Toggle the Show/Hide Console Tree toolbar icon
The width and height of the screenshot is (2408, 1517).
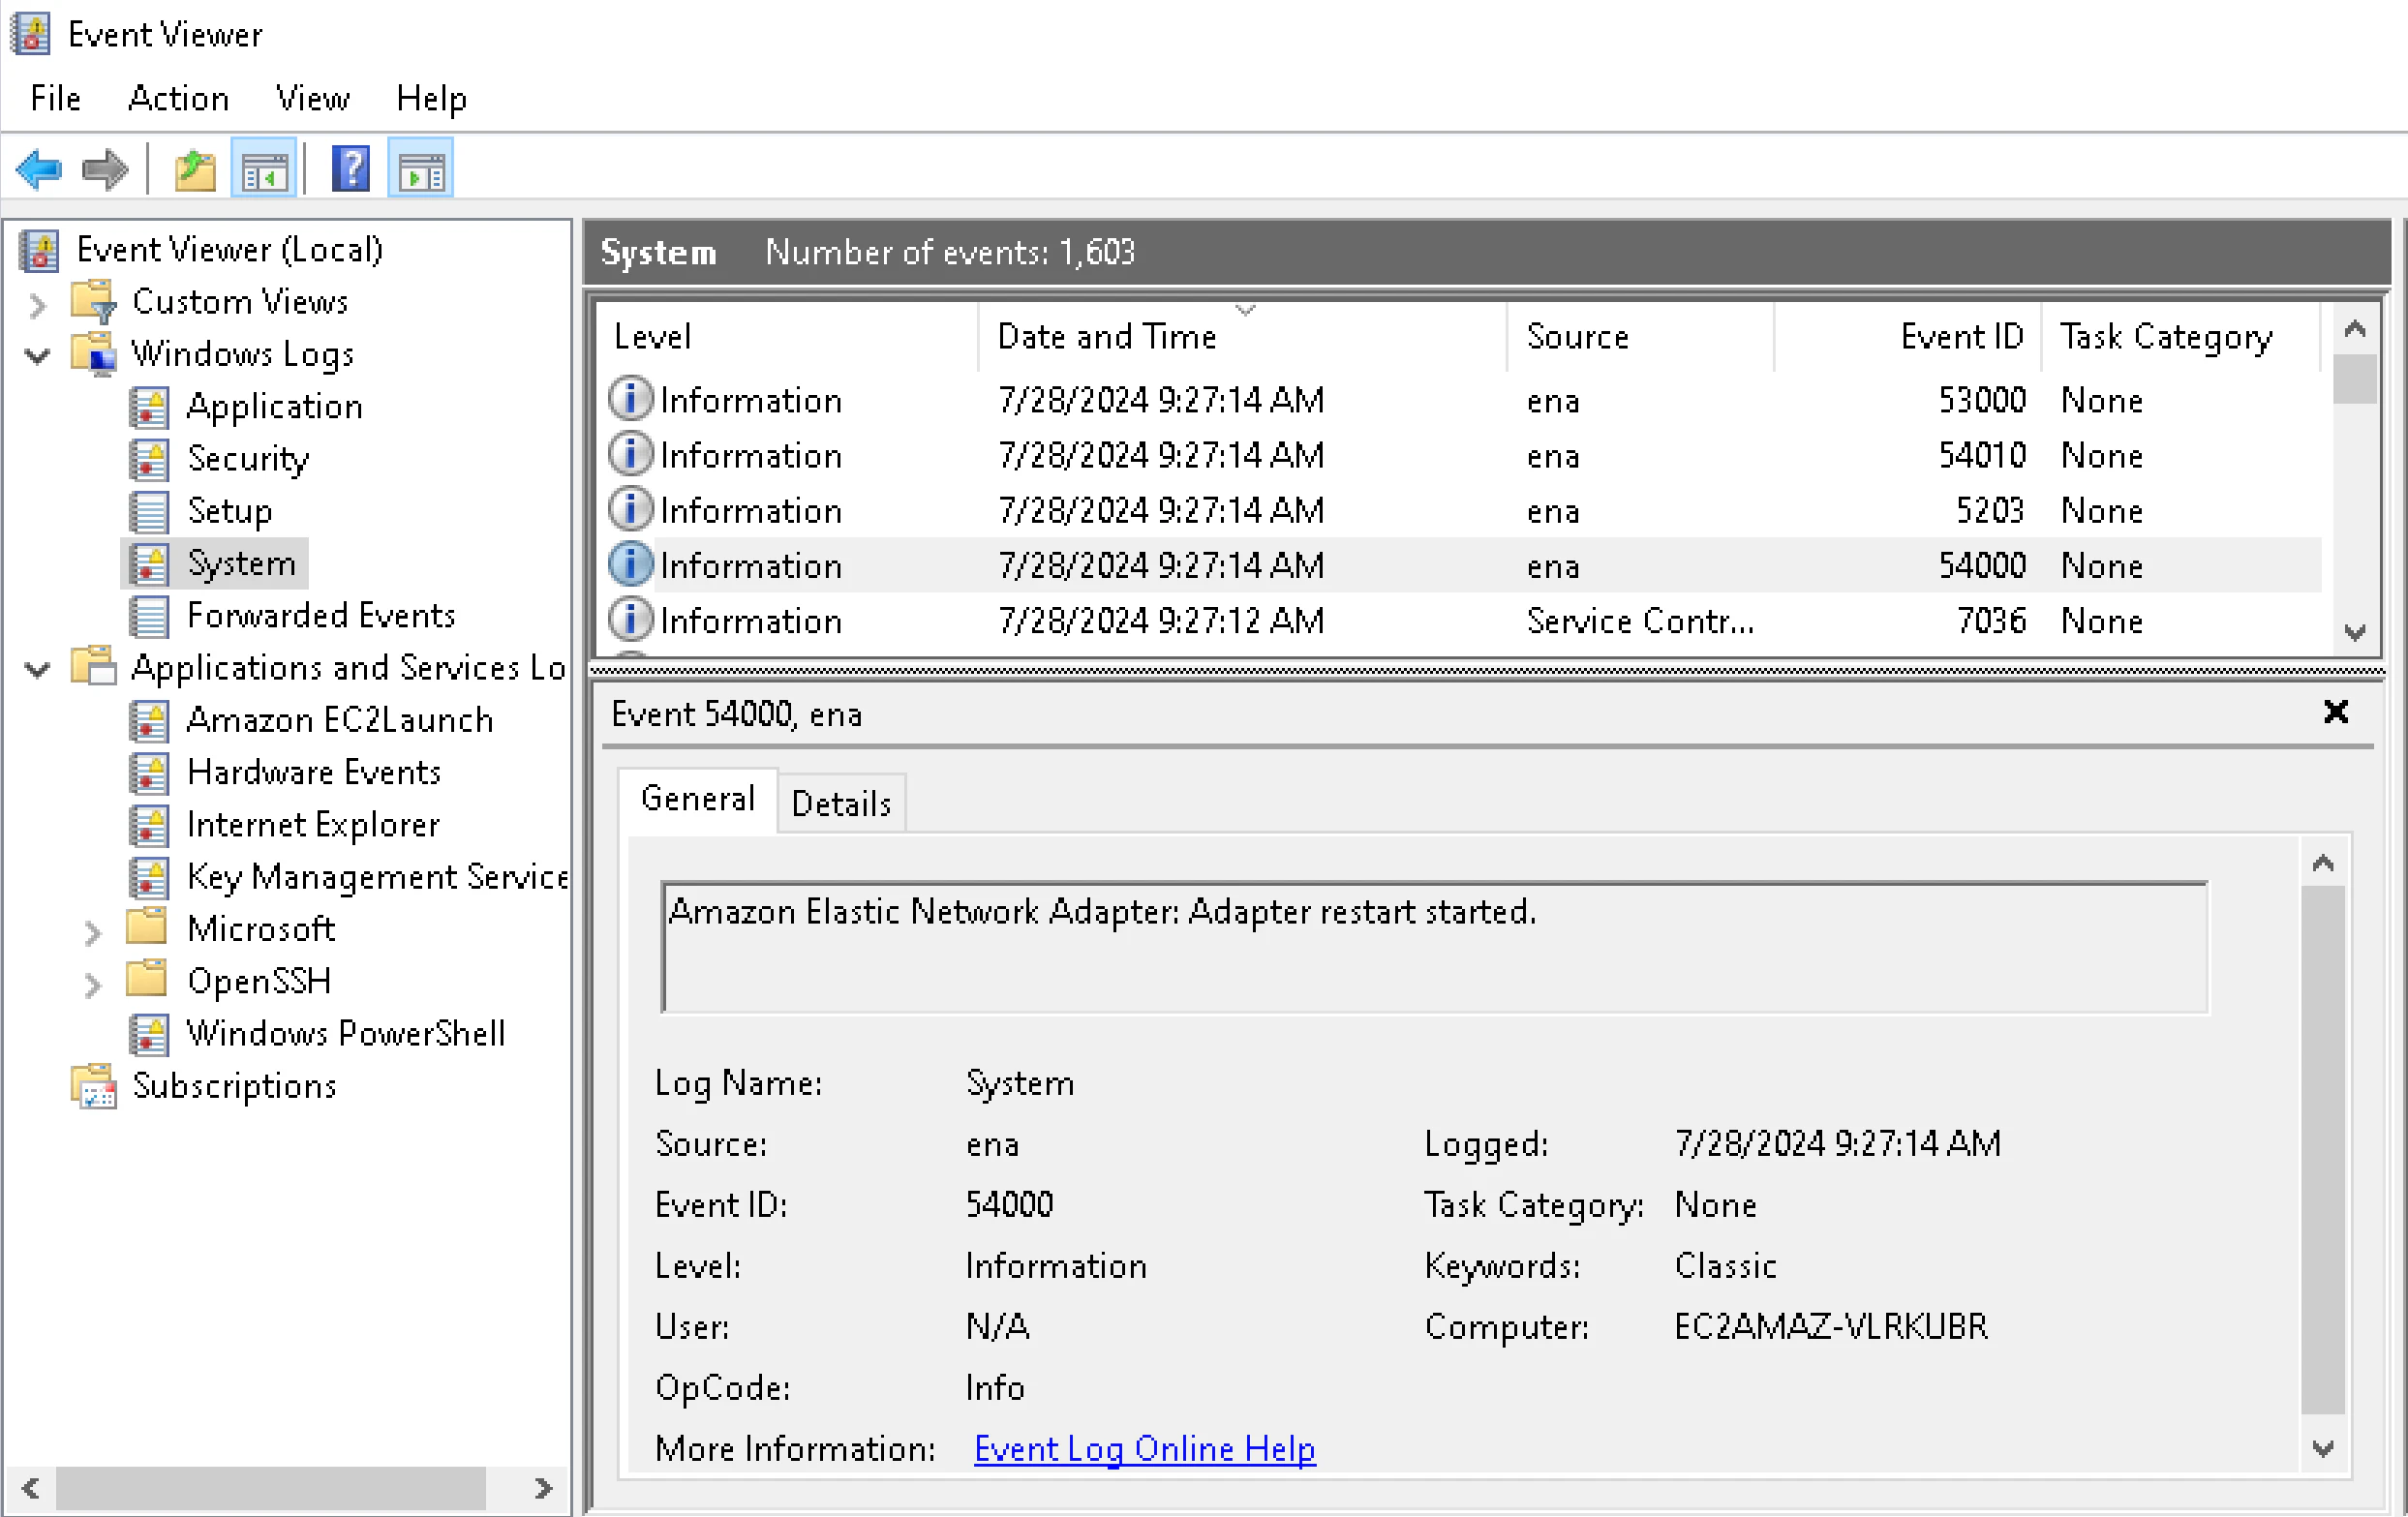264,169
